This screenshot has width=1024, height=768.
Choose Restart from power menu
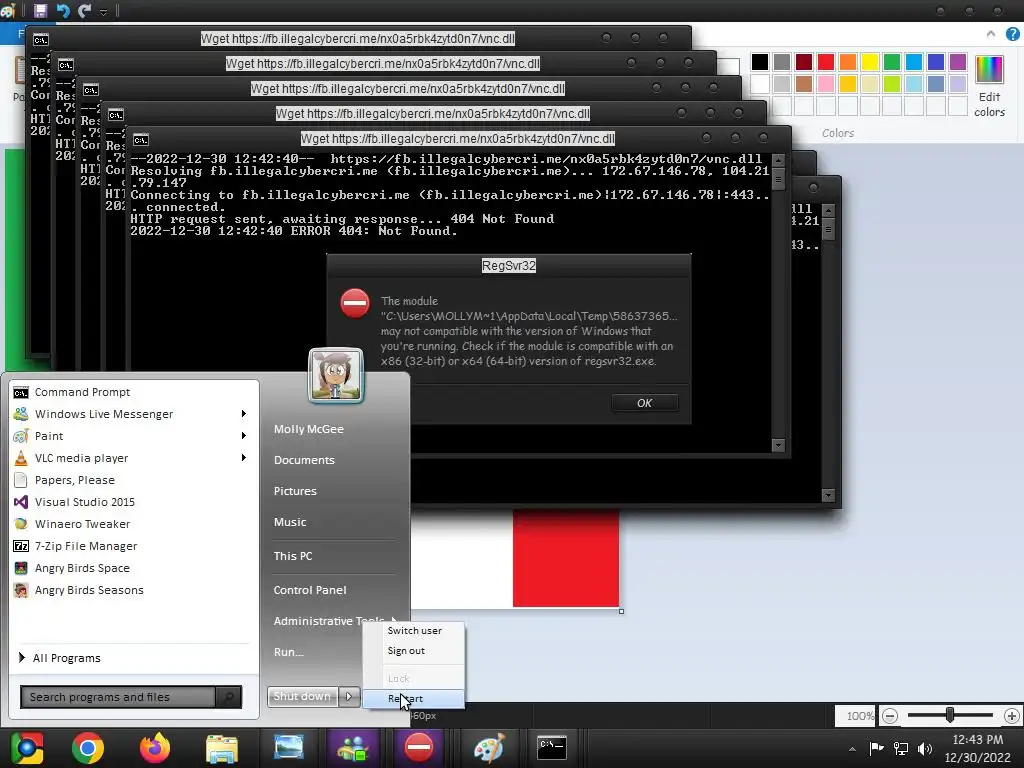(x=414, y=699)
